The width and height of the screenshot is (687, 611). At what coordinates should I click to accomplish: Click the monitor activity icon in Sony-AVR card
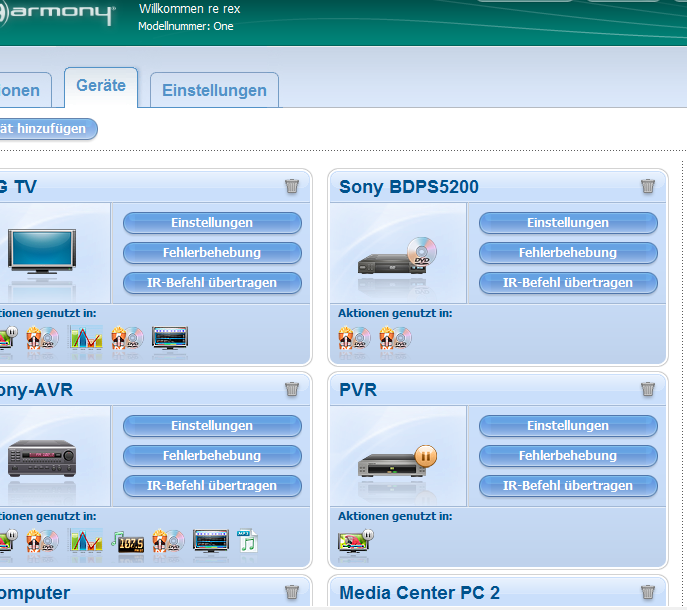[x=211, y=541]
